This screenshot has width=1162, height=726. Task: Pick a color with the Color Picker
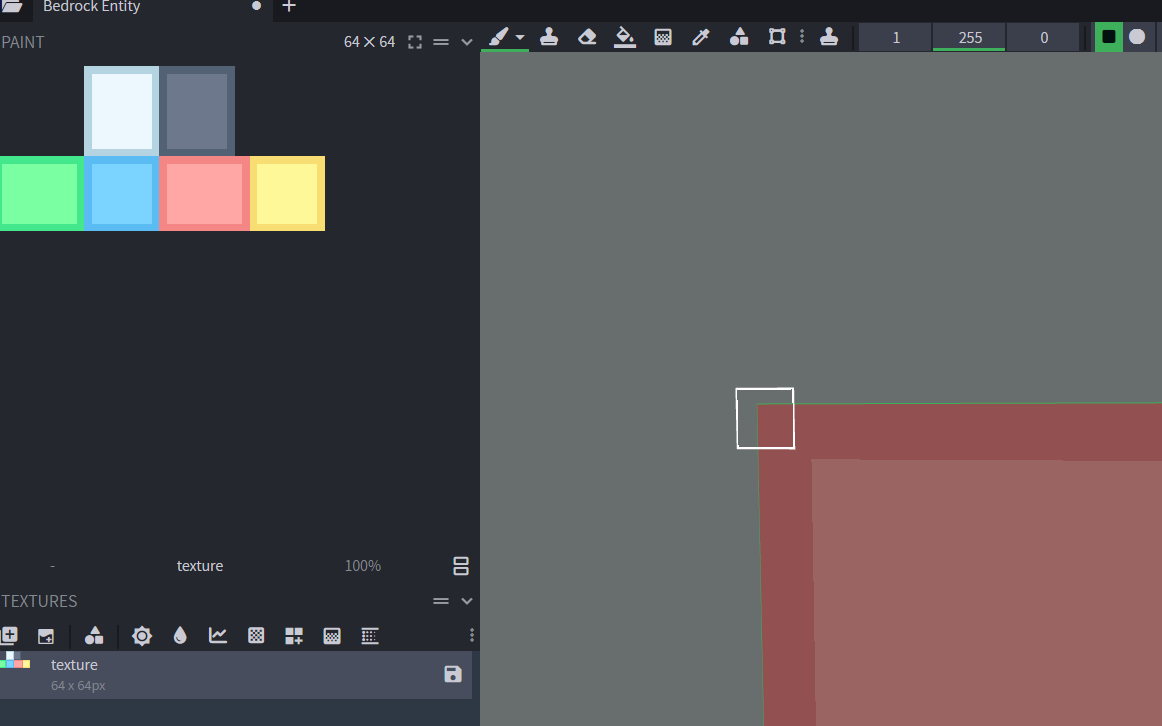pos(701,37)
